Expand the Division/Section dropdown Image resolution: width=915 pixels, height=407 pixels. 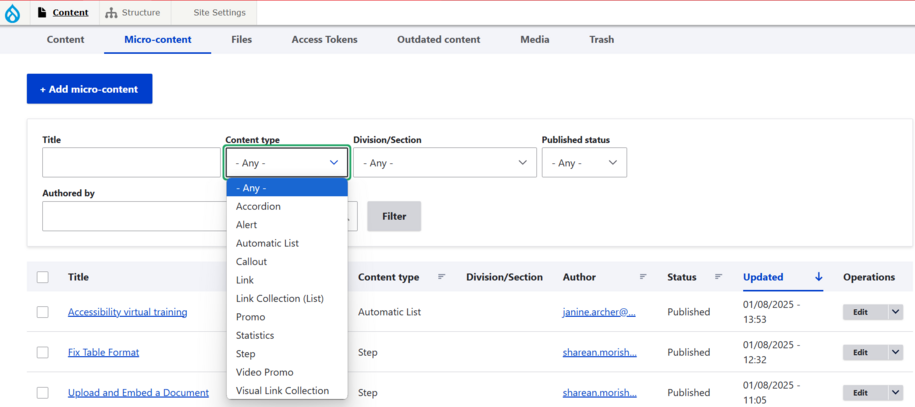(445, 163)
